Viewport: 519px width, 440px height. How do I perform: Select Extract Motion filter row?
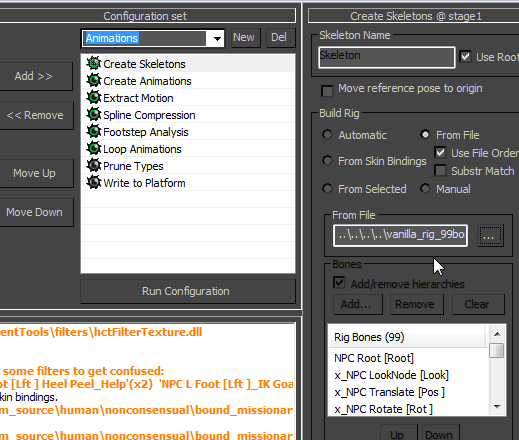(x=188, y=98)
